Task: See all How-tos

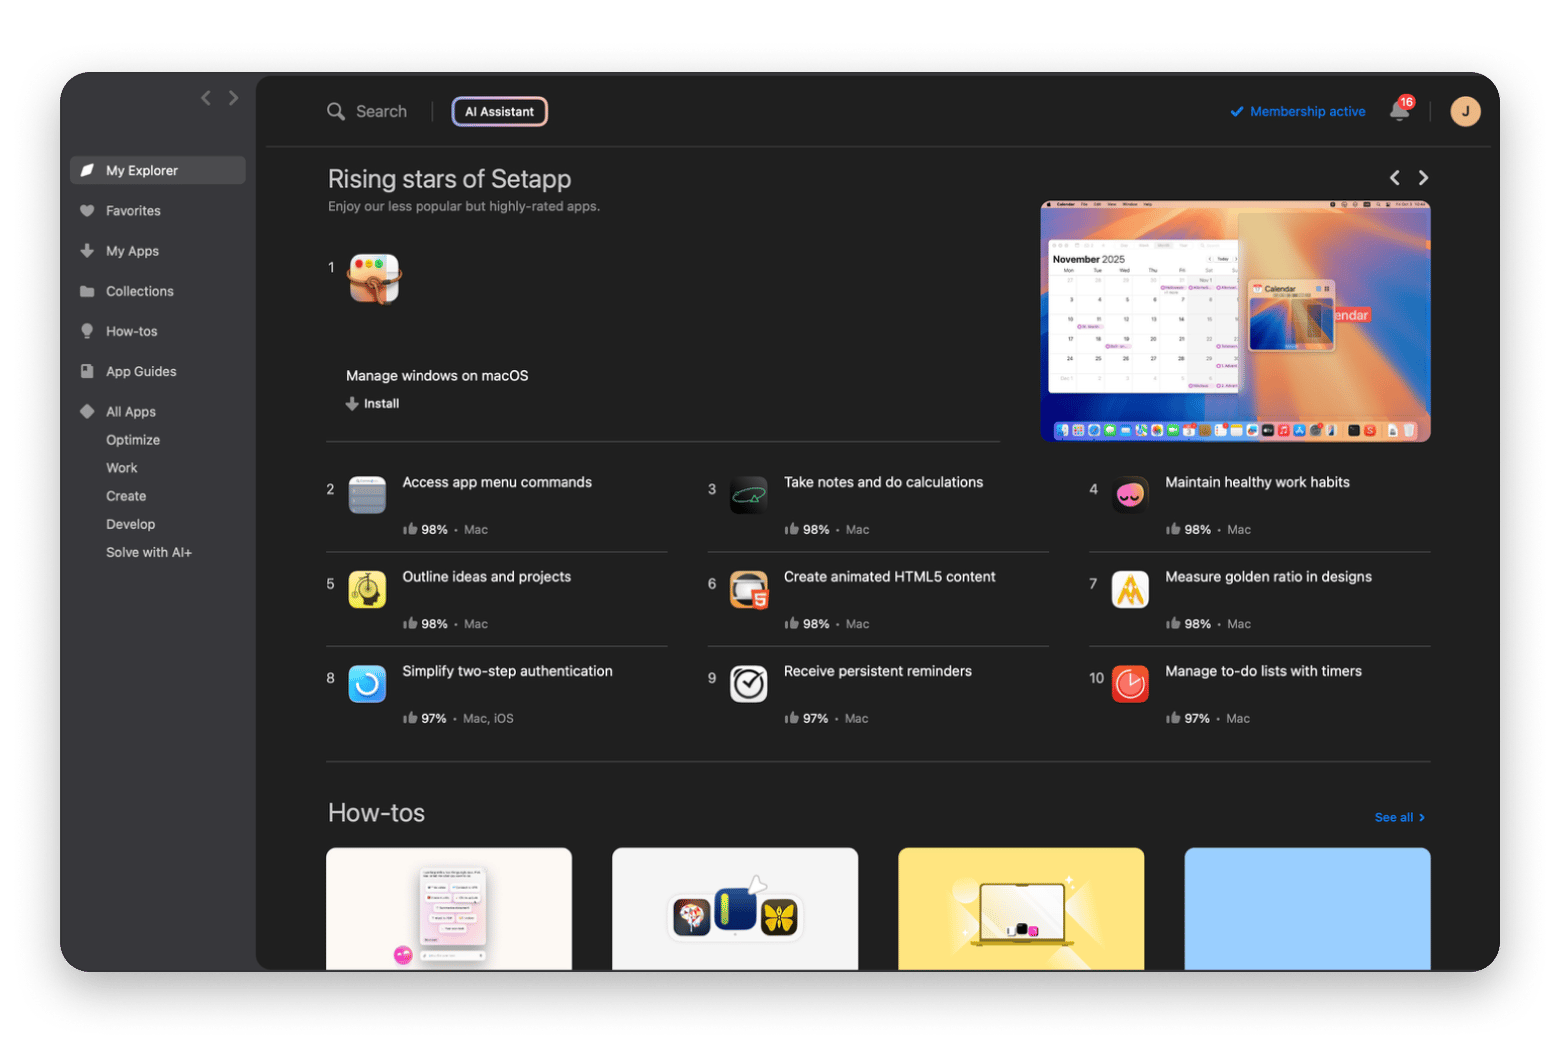Action: (1400, 817)
